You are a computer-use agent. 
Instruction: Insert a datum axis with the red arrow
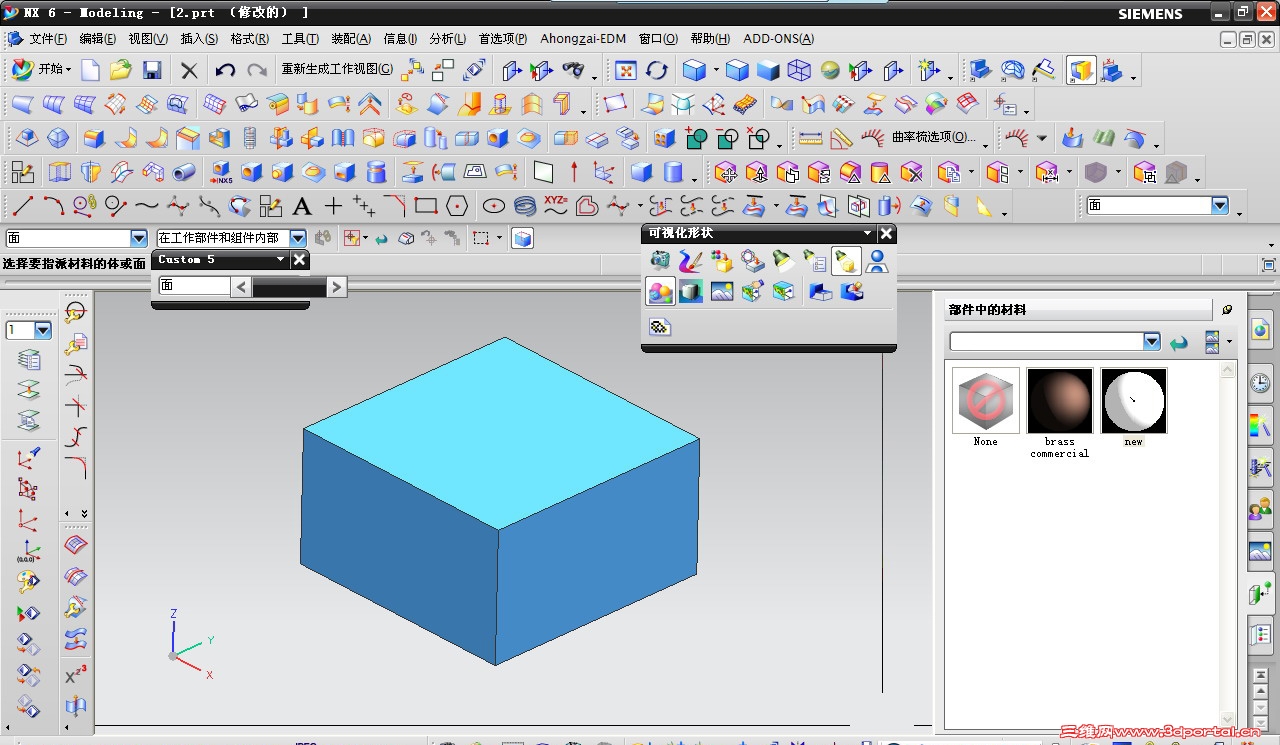pyautogui.click(x=574, y=172)
